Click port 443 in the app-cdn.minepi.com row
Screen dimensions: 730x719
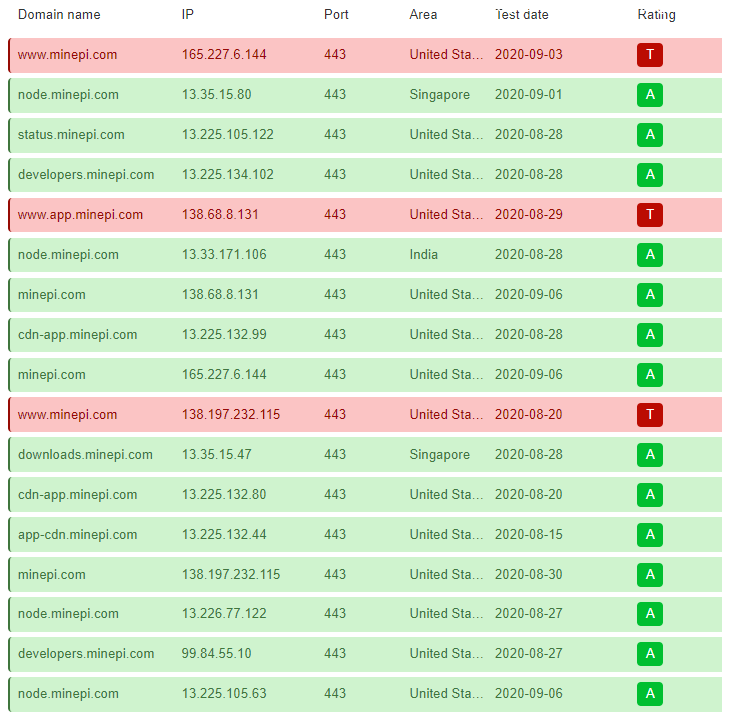[x=335, y=535]
